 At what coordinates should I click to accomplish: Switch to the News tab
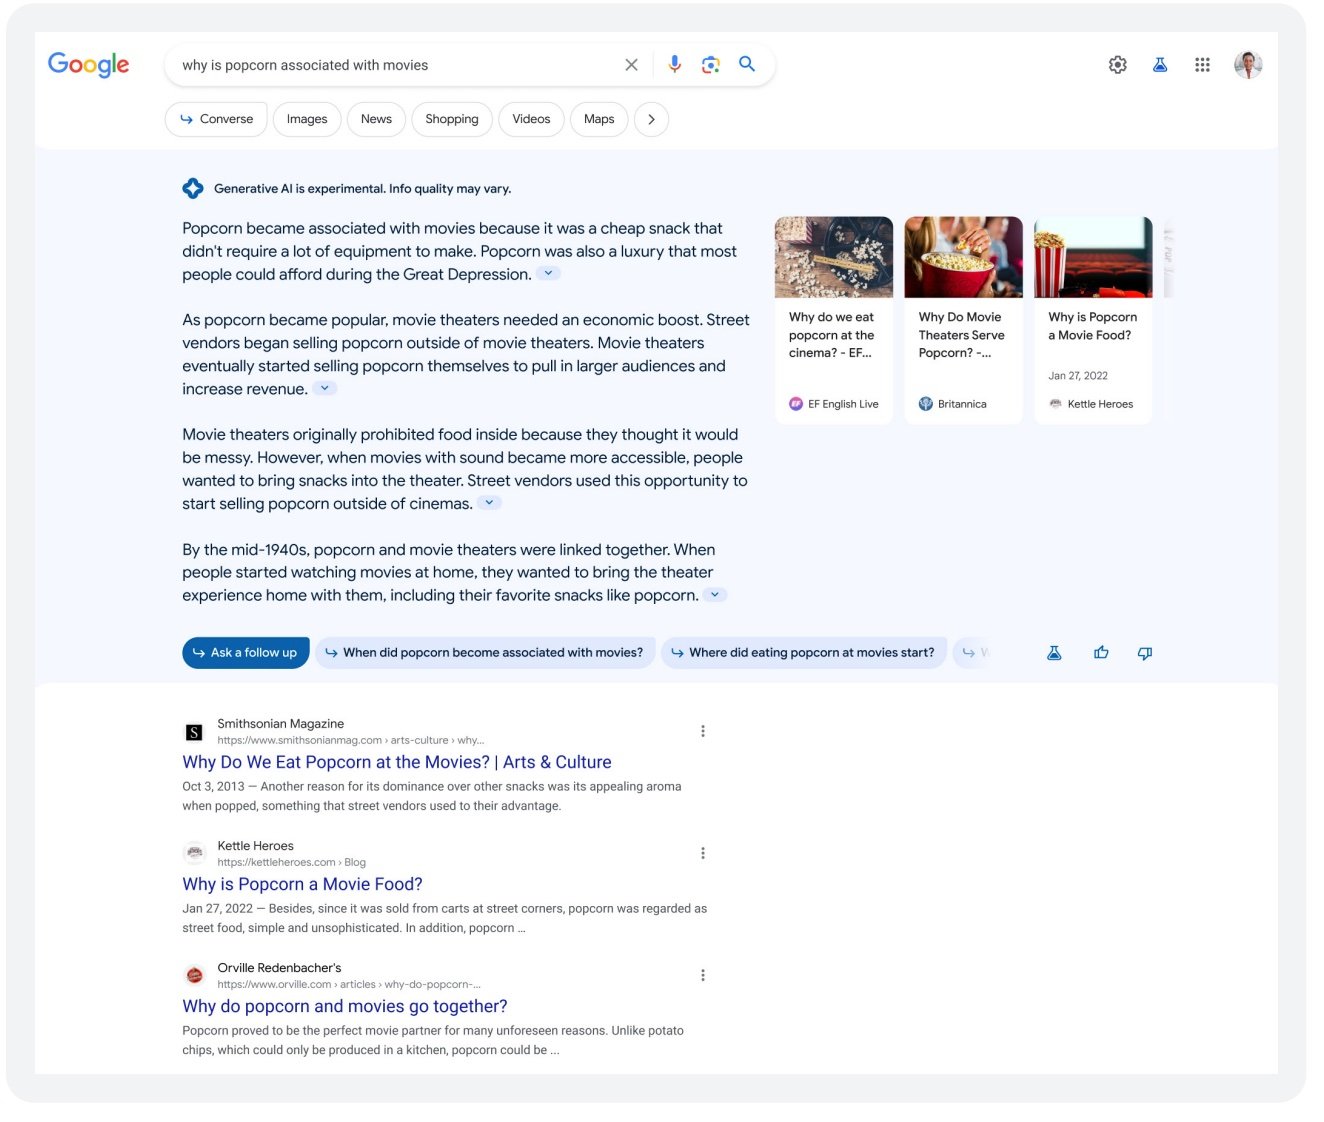[376, 119]
